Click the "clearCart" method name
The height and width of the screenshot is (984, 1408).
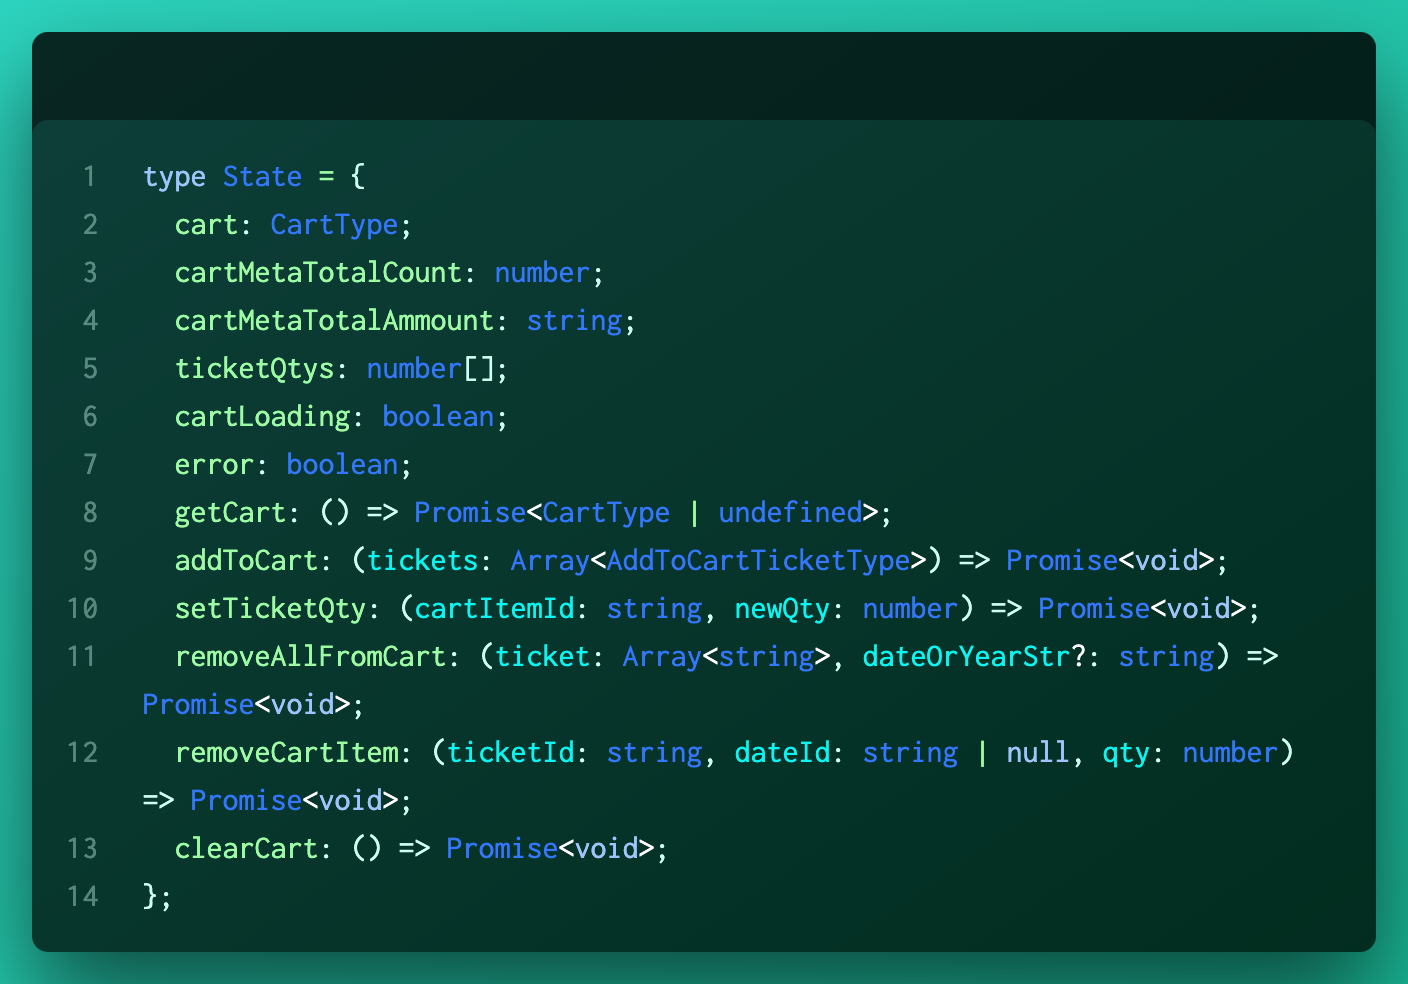click(x=246, y=849)
